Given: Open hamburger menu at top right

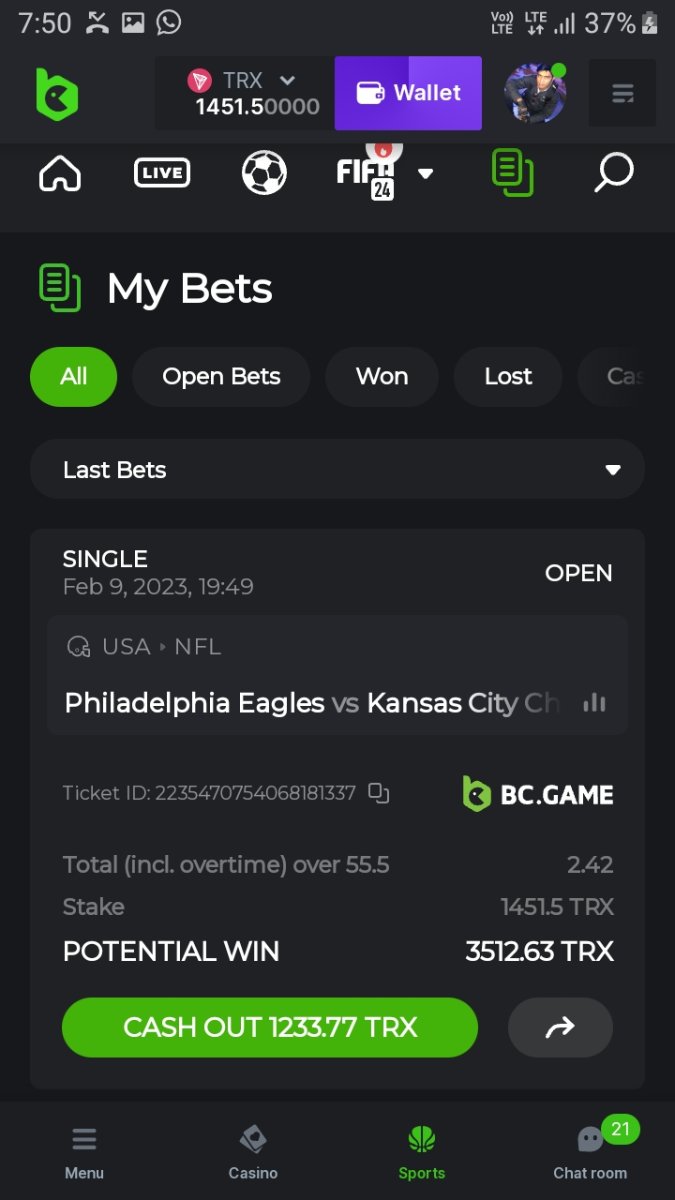Looking at the screenshot, I should pyautogui.click(x=622, y=94).
